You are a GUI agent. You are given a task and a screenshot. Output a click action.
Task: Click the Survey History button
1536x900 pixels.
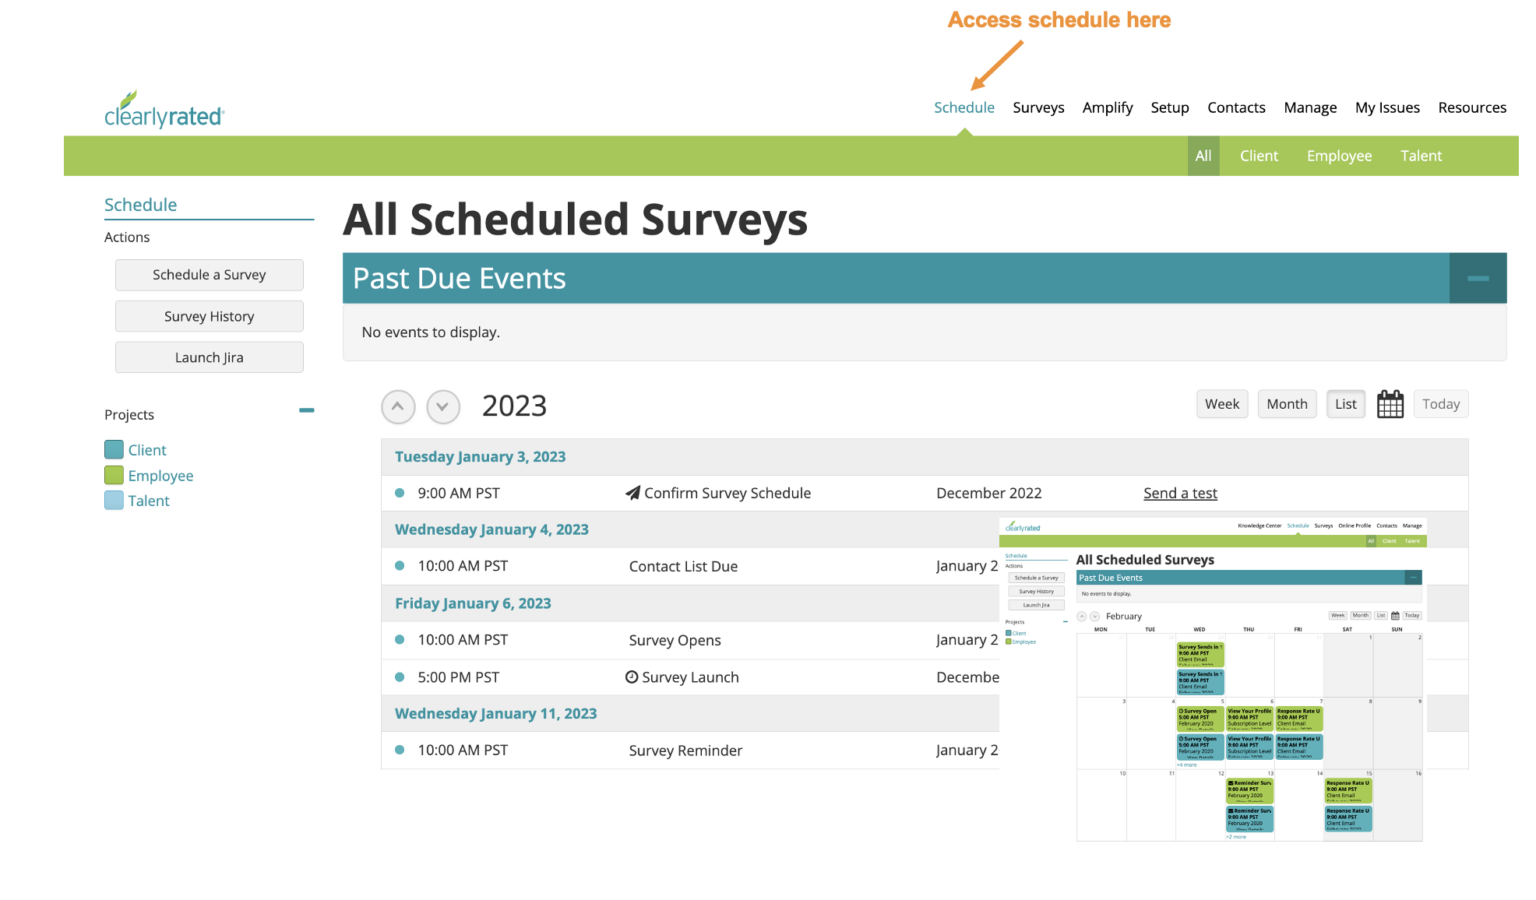209,316
